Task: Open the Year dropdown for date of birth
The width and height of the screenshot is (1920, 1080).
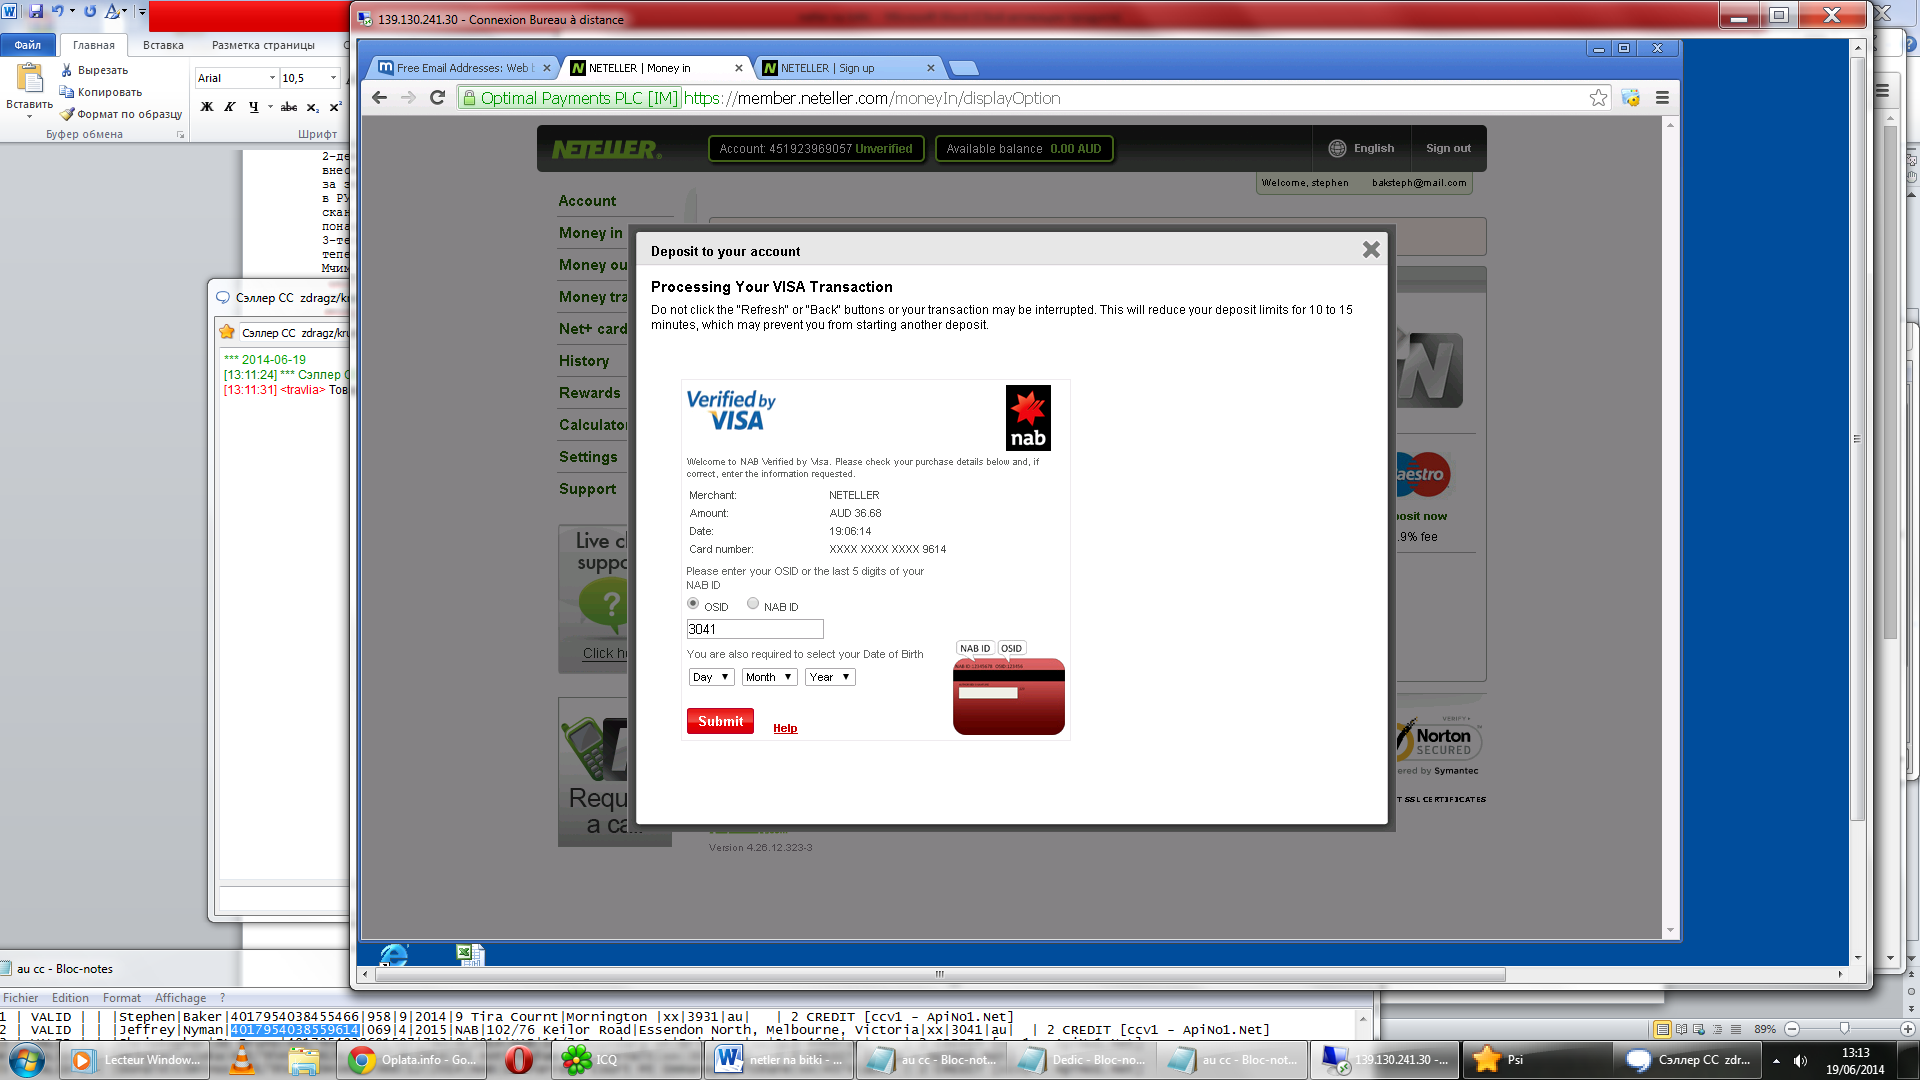Action: click(831, 677)
